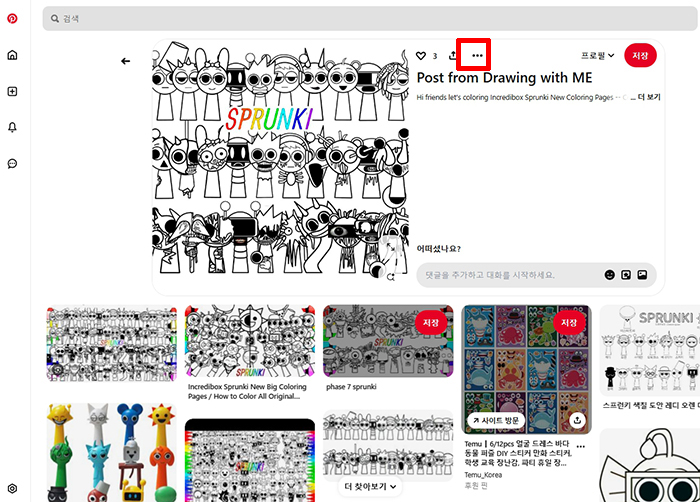Attach a photo to the comment
This screenshot has height=502, width=700.
[x=642, y=275]
